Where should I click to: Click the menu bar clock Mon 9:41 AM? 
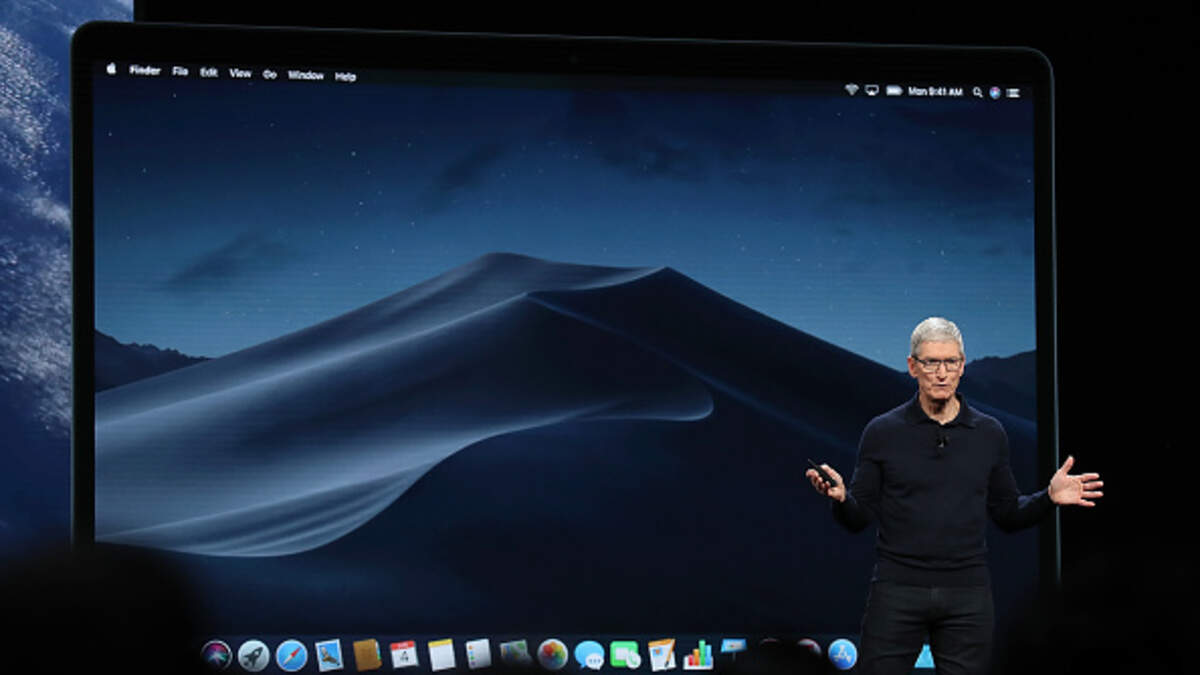[x=935, y=92]
